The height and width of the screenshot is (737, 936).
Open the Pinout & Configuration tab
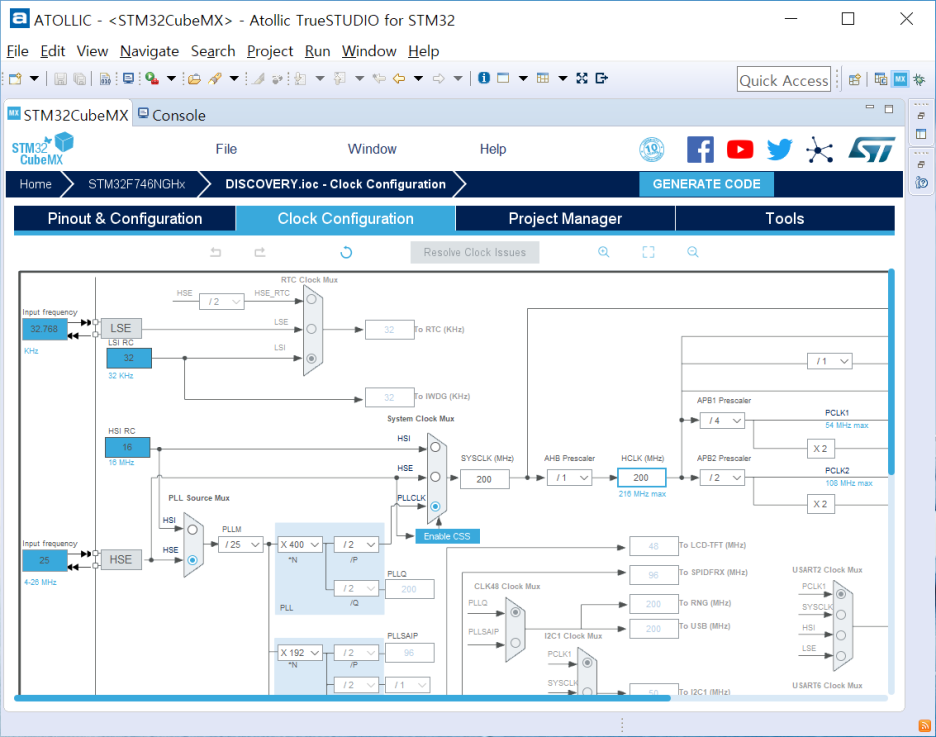pos(125,218)
